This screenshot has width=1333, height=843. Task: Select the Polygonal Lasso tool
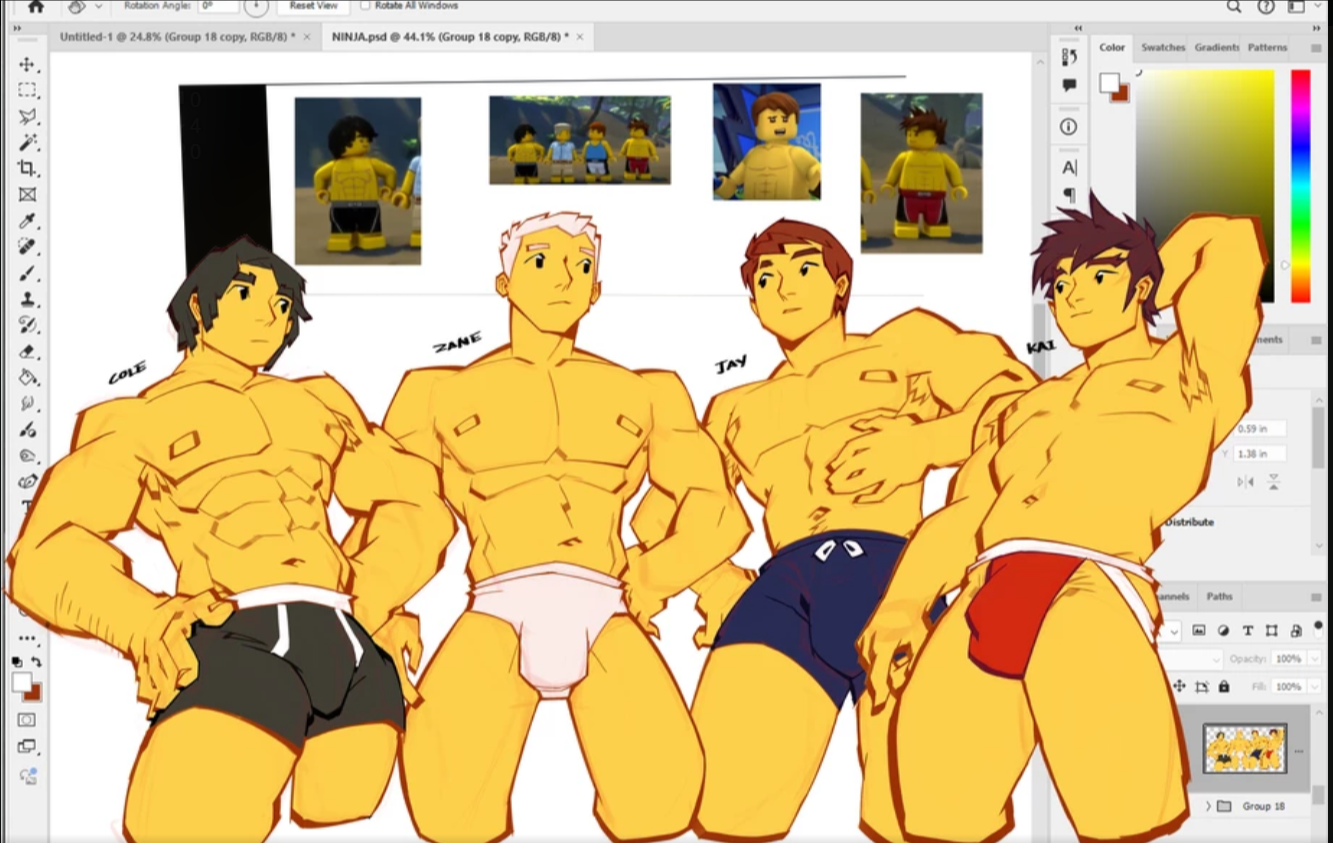tap(27, 116)
